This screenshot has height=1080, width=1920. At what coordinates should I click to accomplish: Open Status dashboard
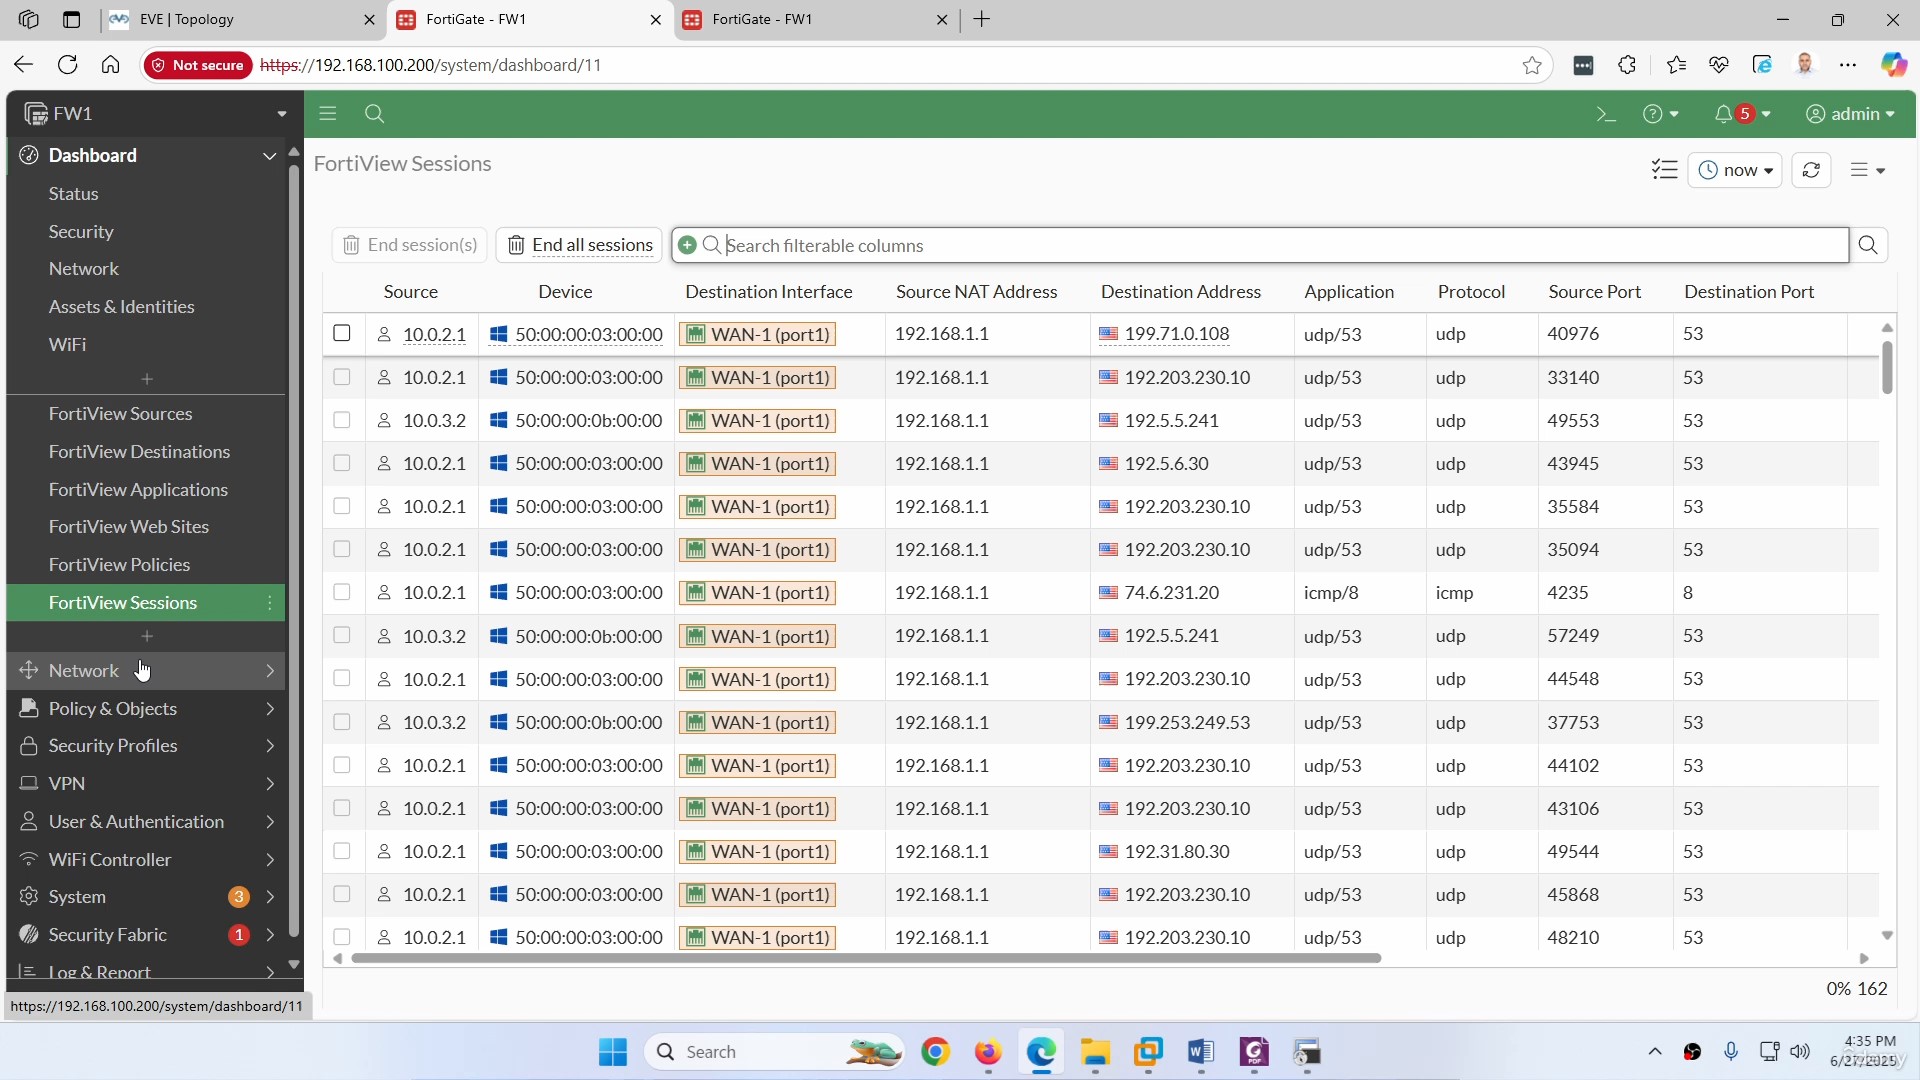point(74,194)
